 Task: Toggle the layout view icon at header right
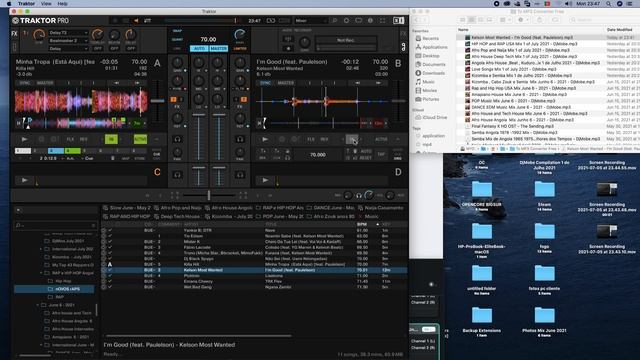click(x=398, y=20)
